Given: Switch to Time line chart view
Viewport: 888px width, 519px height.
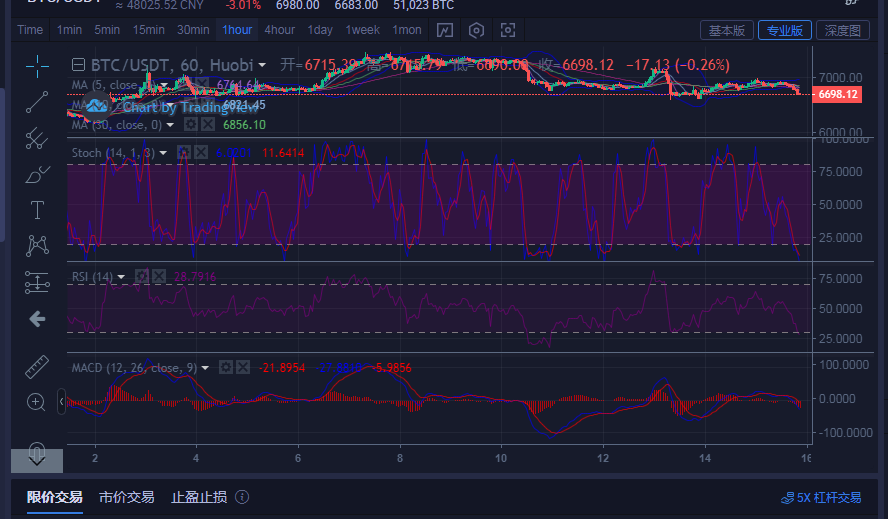Looking at the screenshot, I should tap(30, 30).
